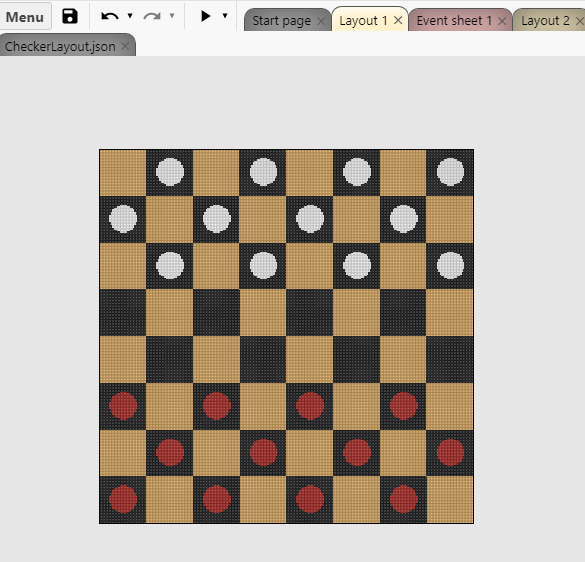Close the CheckerLayout.json tab
Viewport: 585px width, 562px height.
click(x=125, y=46)
